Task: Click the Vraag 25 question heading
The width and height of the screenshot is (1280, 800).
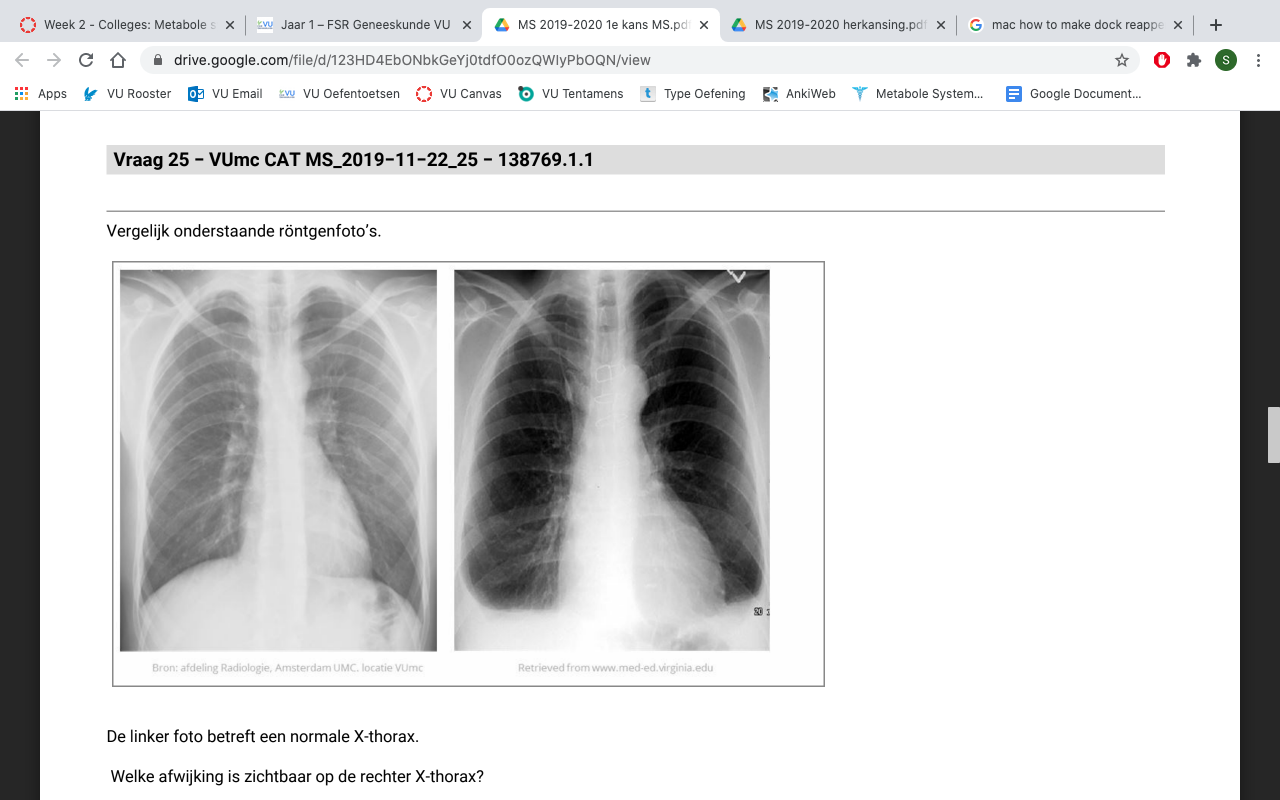Action: [353, 160]
